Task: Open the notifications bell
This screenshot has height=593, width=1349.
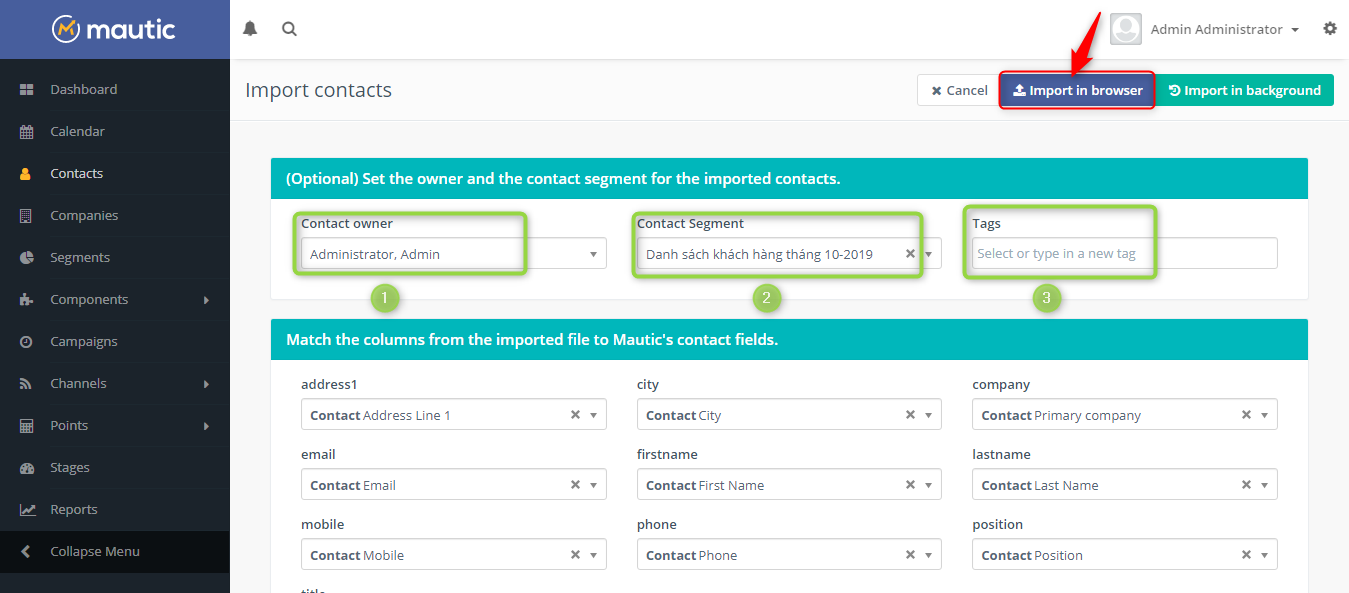Action: [x=249, y=28]
